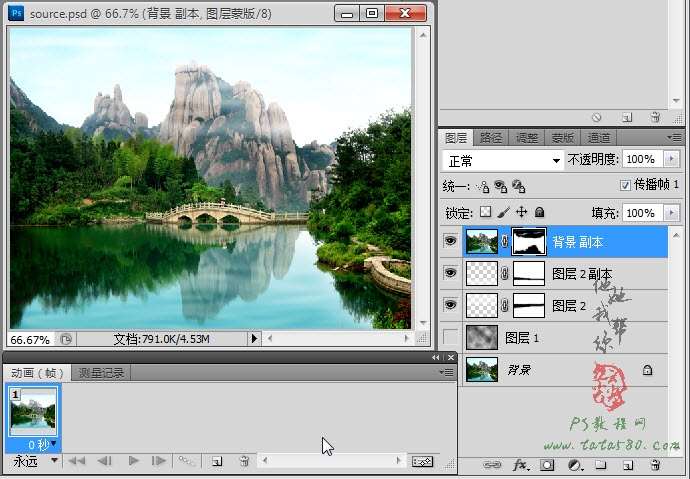
Task: Switch to the 通道 tab
Action: tap(598, 138)
